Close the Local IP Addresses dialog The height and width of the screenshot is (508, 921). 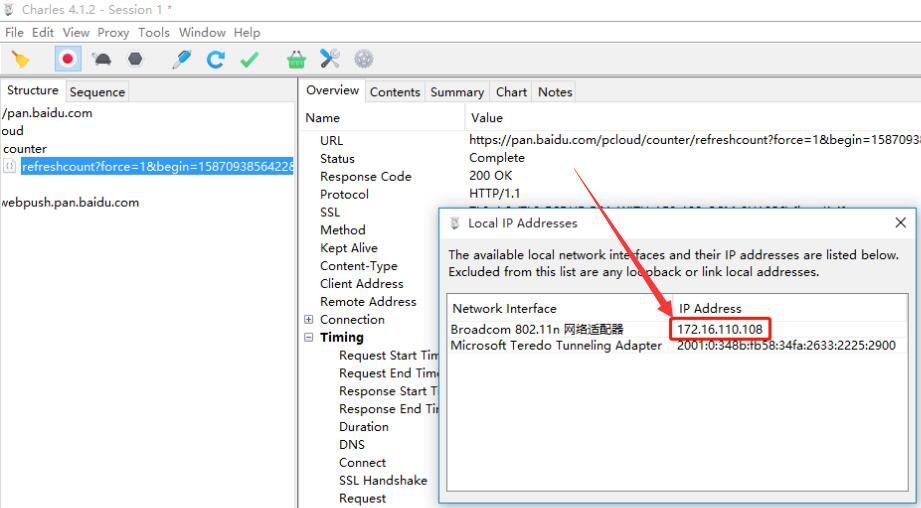coord(900,223)
